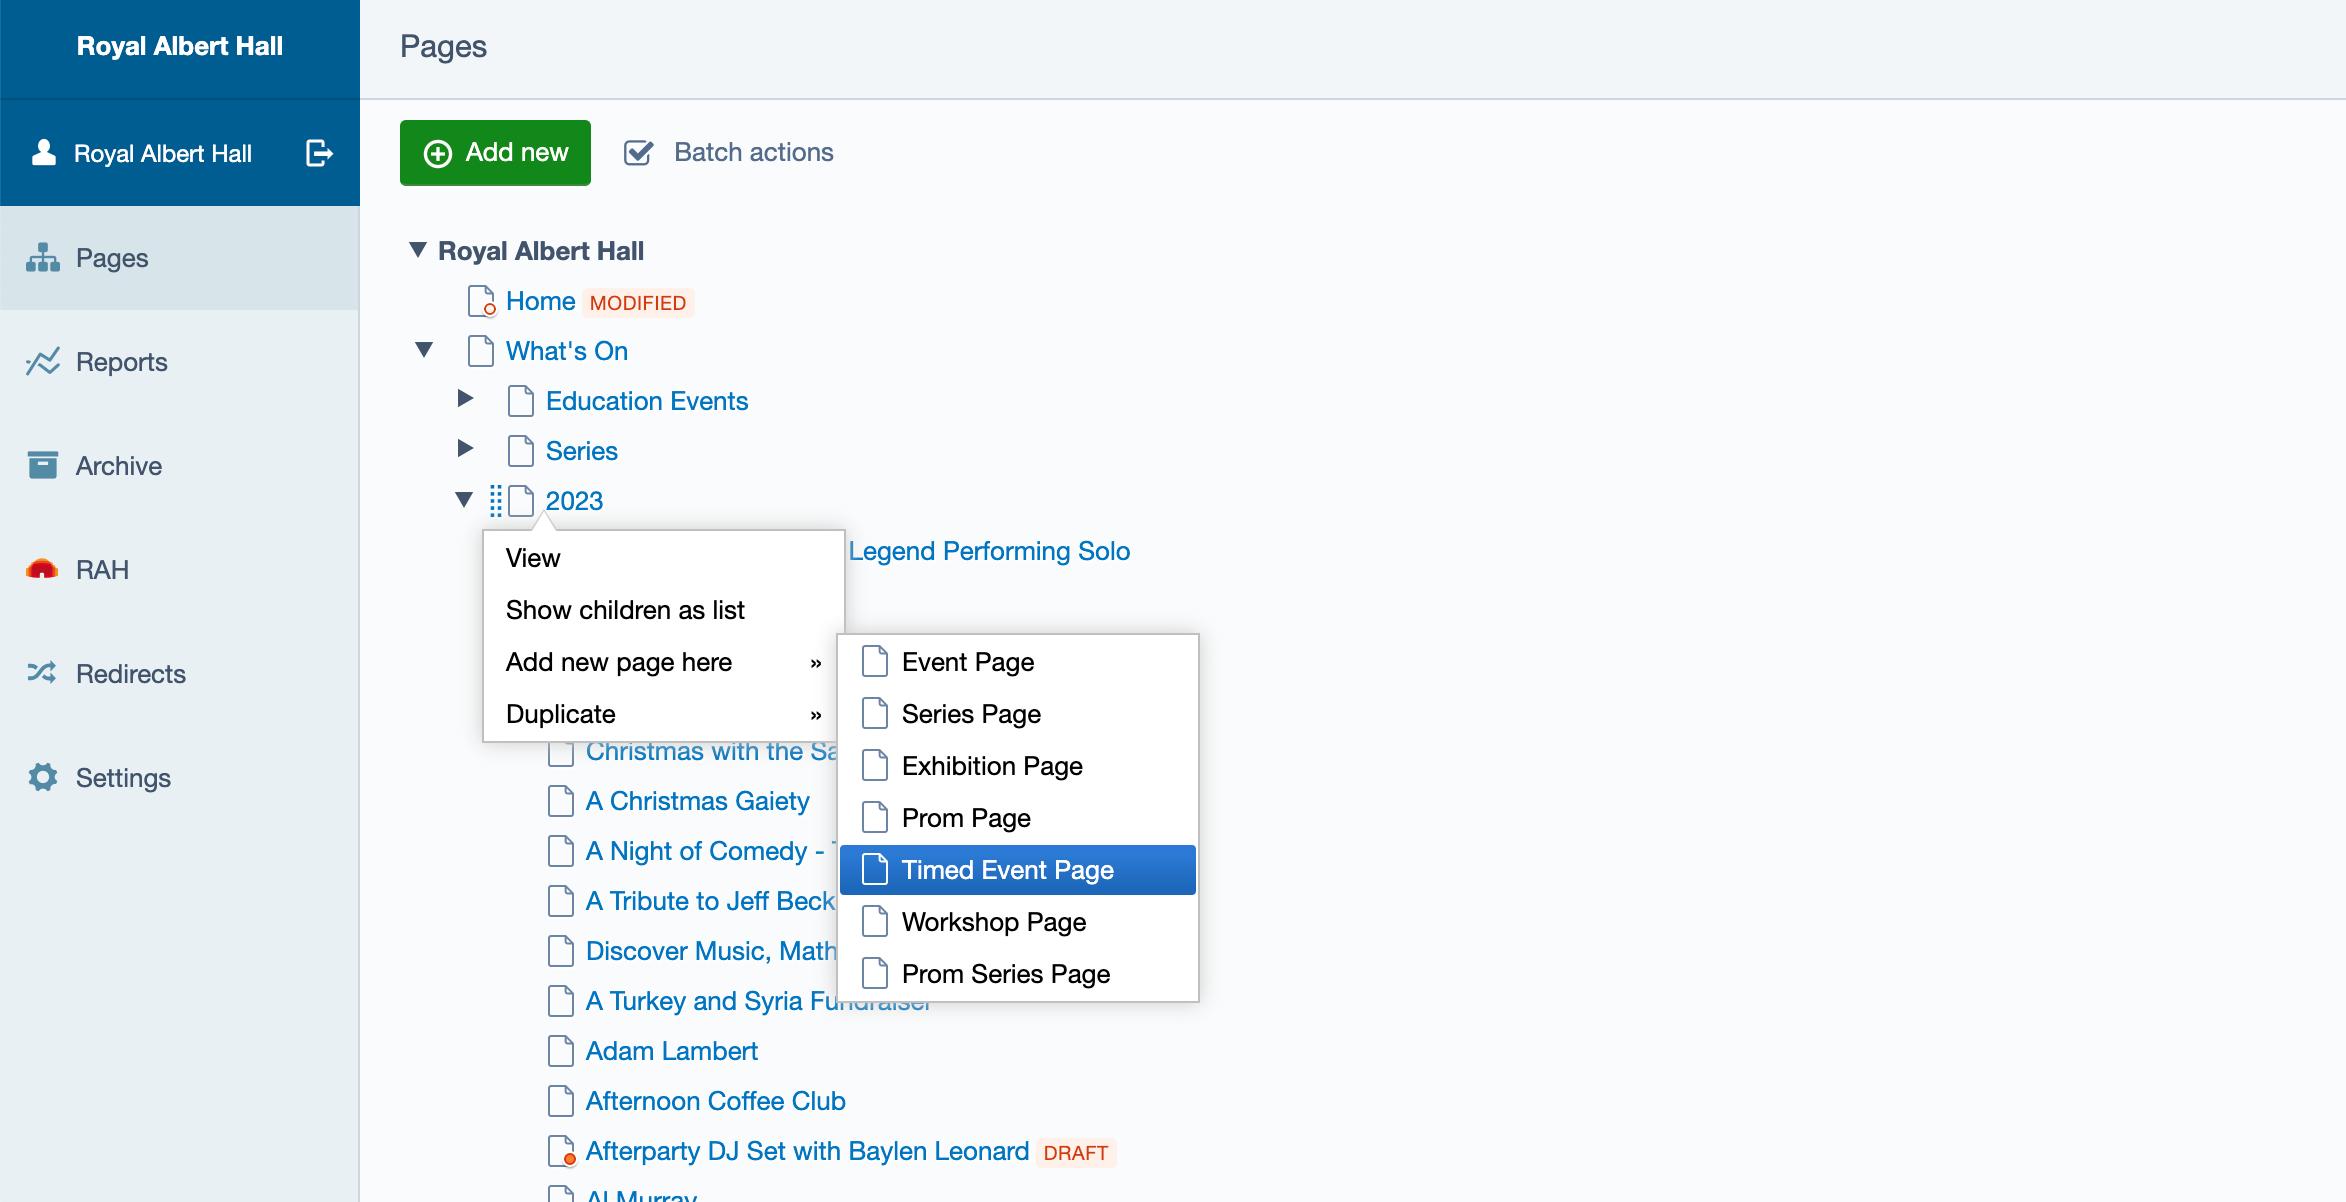The width and height of the screenshot is (2346, 1202).
Task: Click the drag handle beside 2023
Action: tap(496, 501)
